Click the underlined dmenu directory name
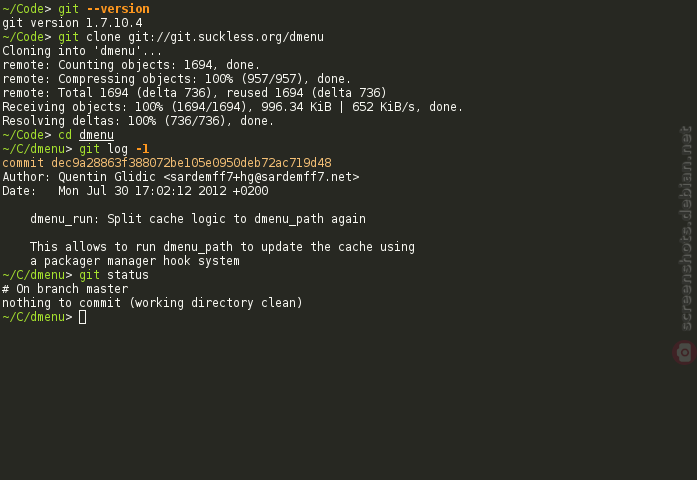Screen dimensions: 697x480 pos(96,135)
